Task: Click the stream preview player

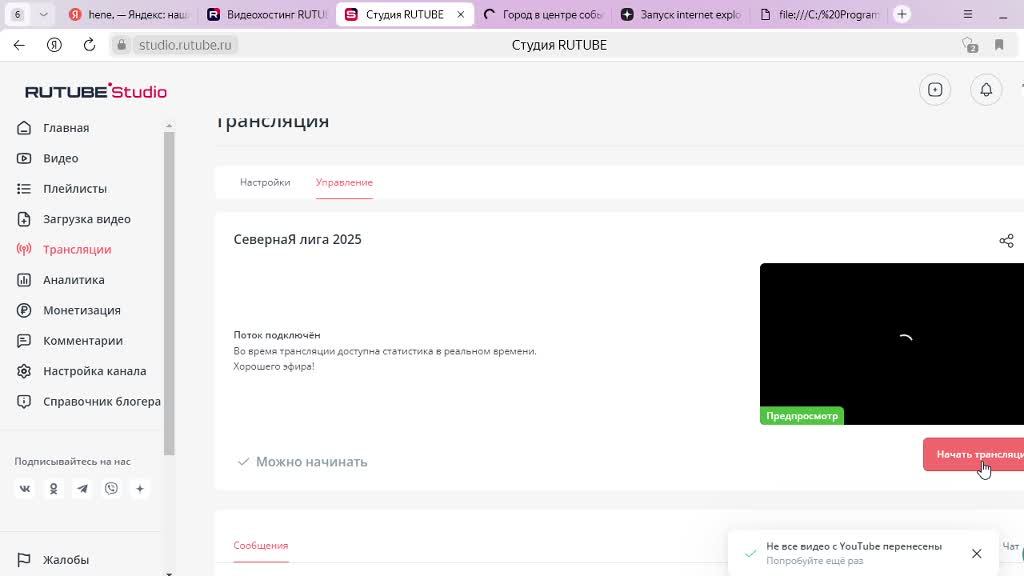Action: click(892, 344)
